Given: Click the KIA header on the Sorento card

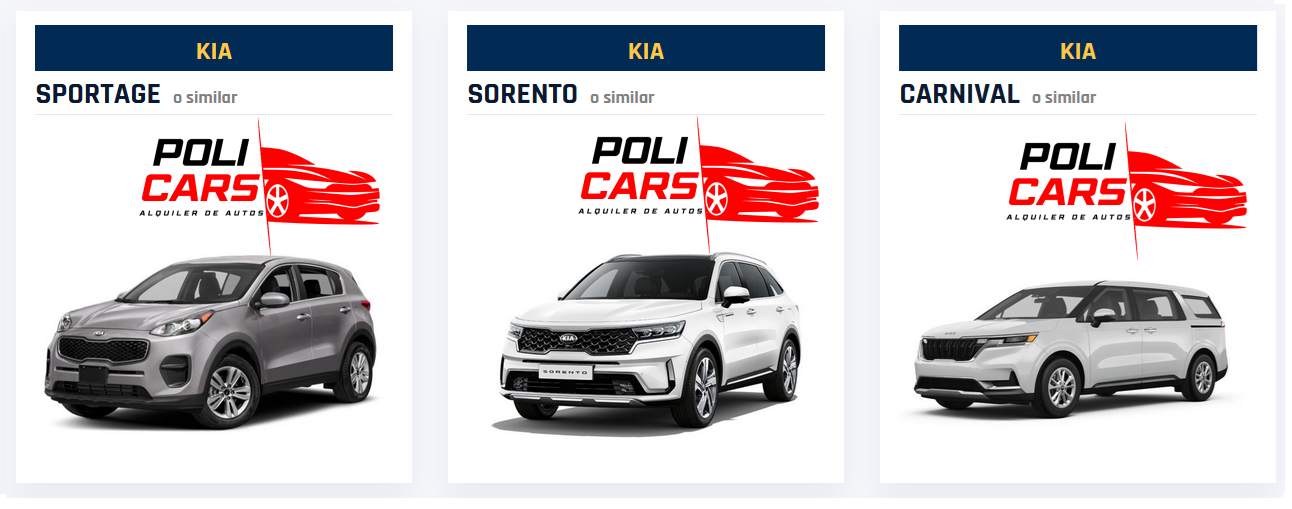Looking at the screenshot, I should (646, 48).
